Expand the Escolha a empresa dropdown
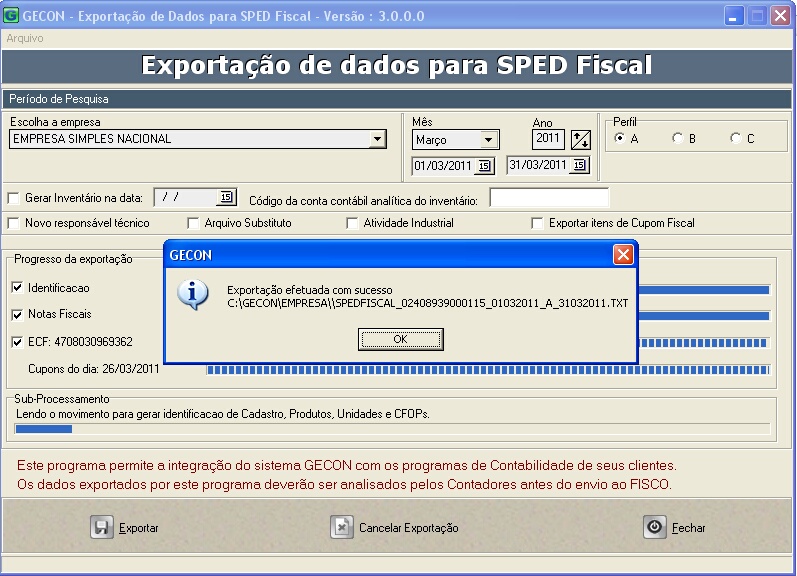This screenshot has height=576, width=797. tap(377, 139)
